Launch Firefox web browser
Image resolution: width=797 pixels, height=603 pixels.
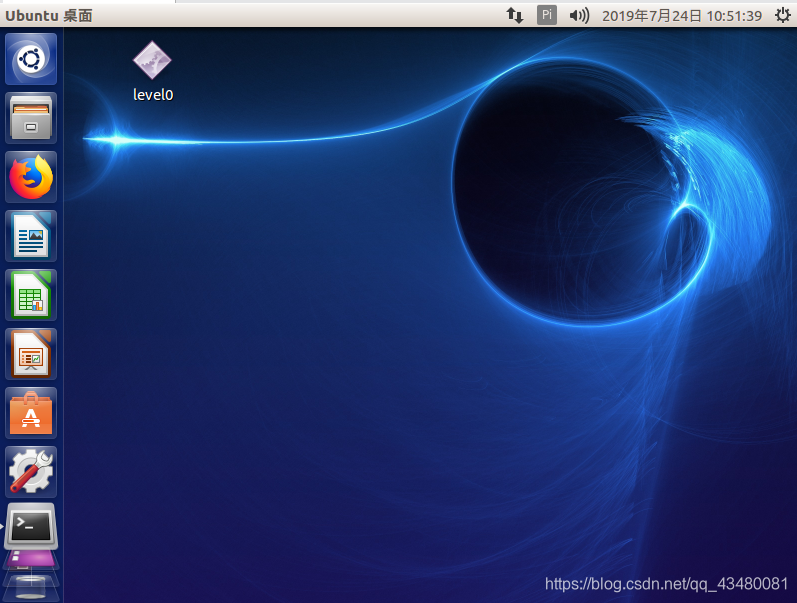[31, 177]
